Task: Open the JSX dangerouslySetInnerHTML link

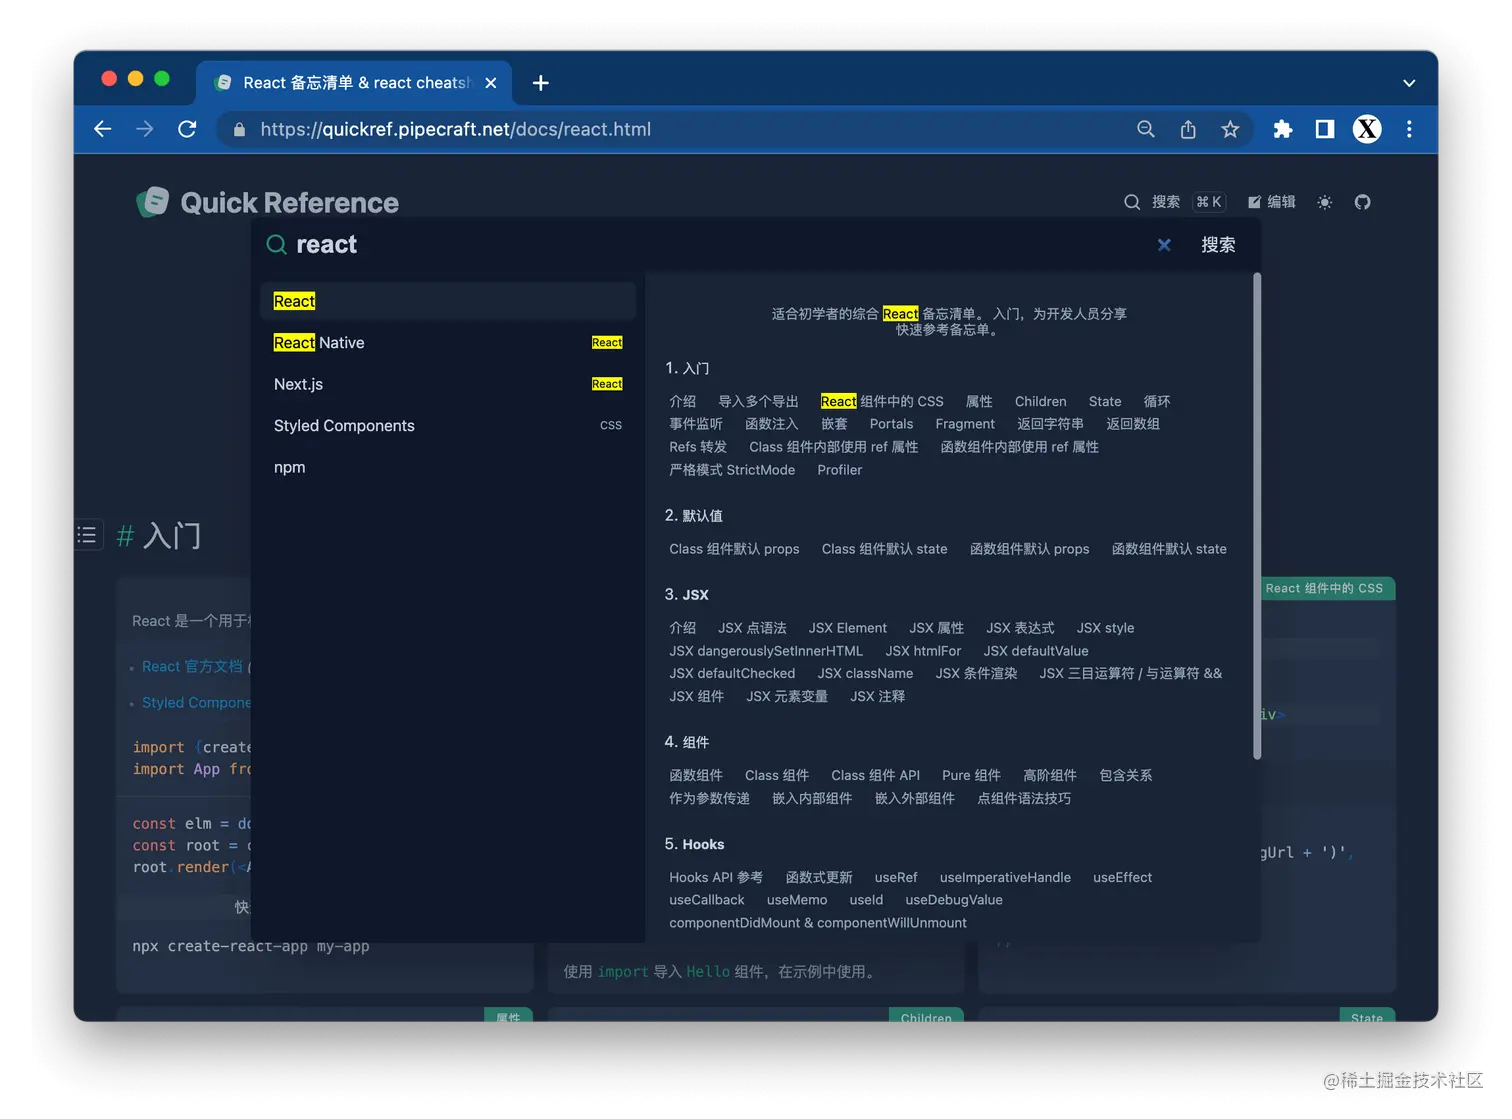Action: 766,651
